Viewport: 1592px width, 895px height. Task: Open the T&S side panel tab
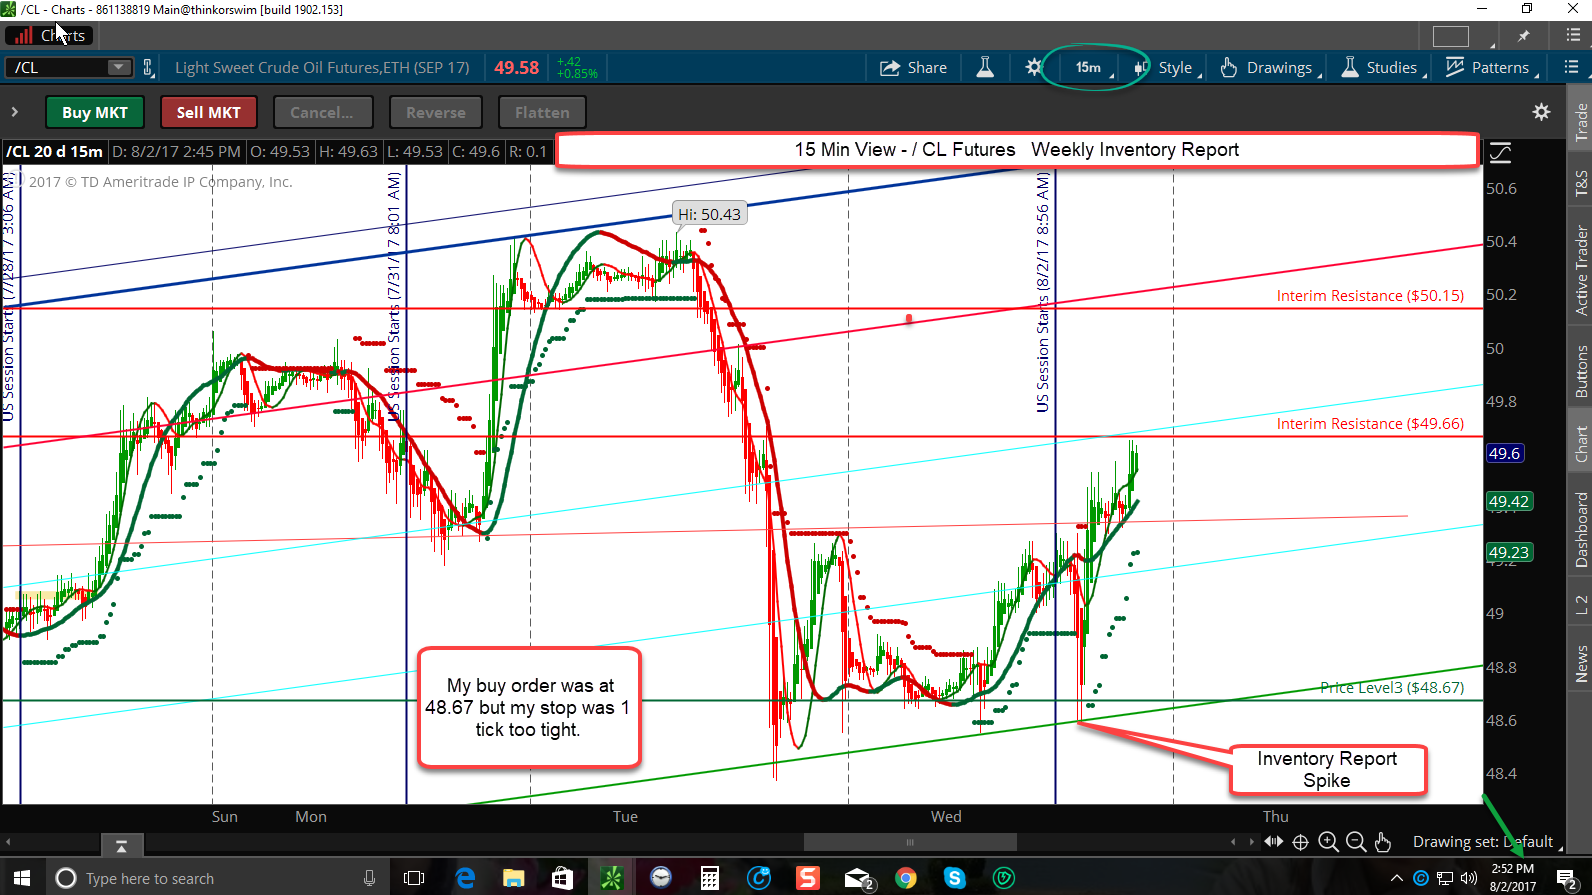pos(1581,183)
